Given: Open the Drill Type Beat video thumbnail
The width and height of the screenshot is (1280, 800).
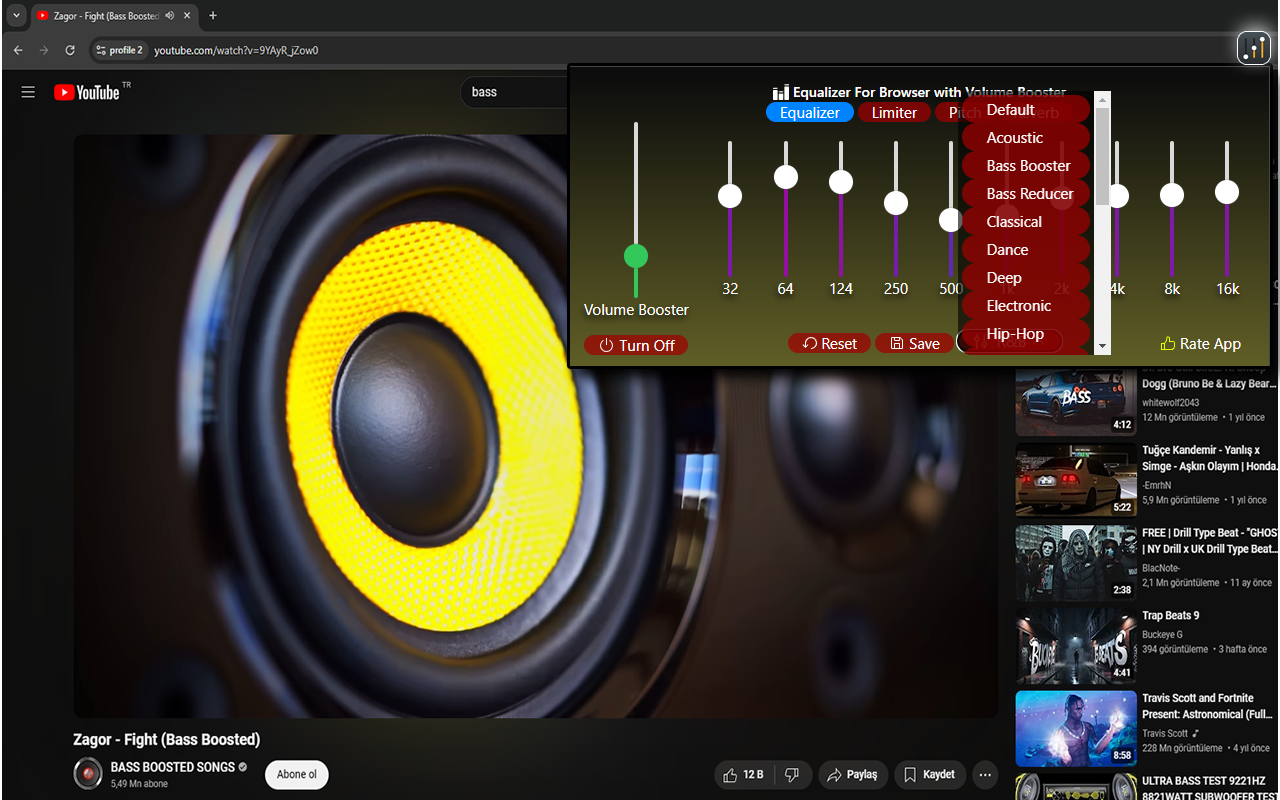Looking at the screenshot, I should [x=1076, y=563].
